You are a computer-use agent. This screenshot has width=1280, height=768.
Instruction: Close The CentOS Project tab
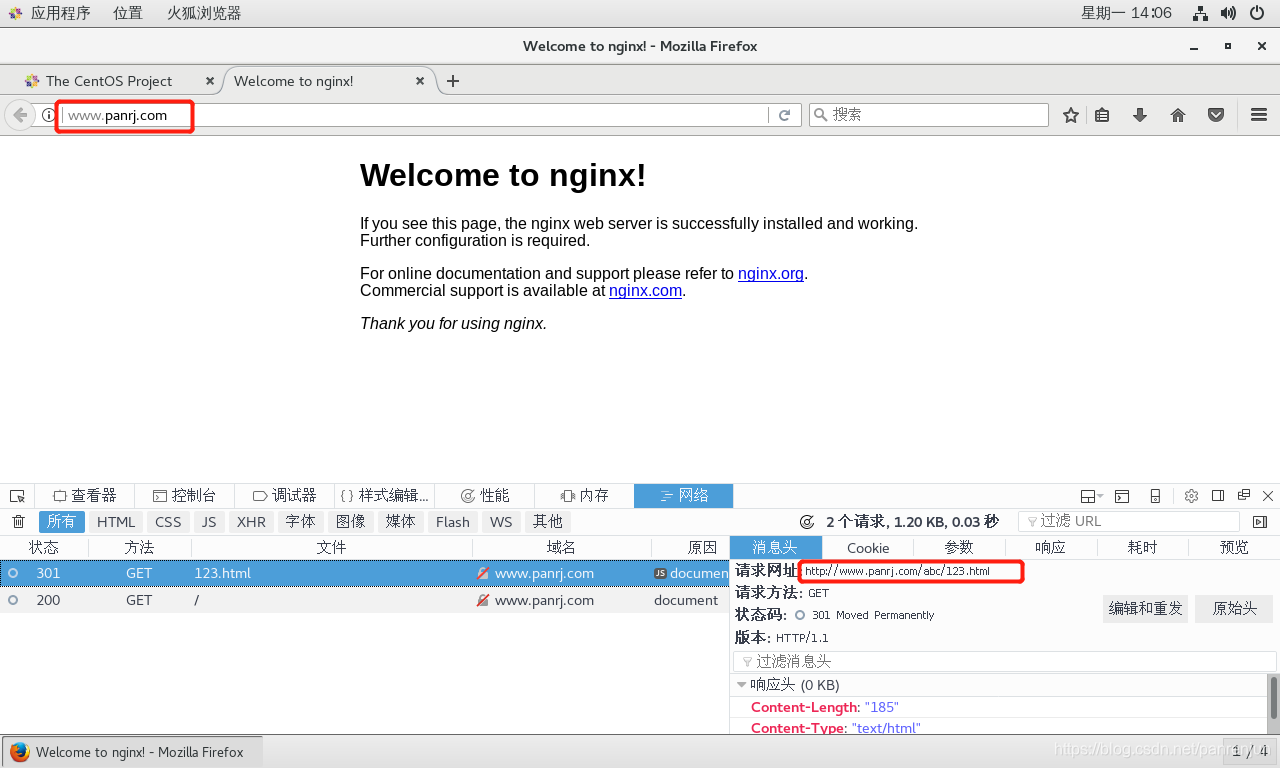[210, 81]
